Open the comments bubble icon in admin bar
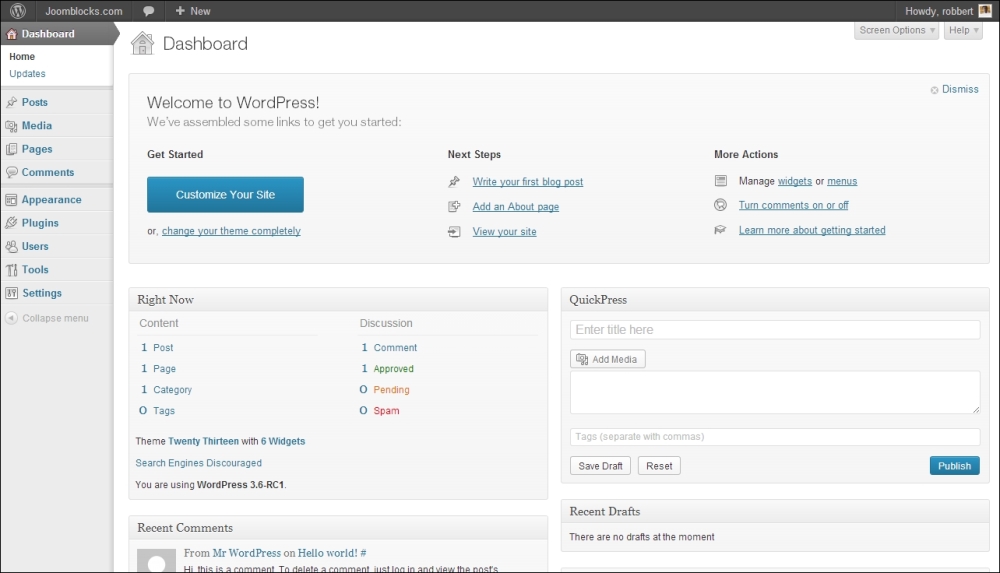The image size is (1000, 573). pyautogui.click(x=148, y=11)
